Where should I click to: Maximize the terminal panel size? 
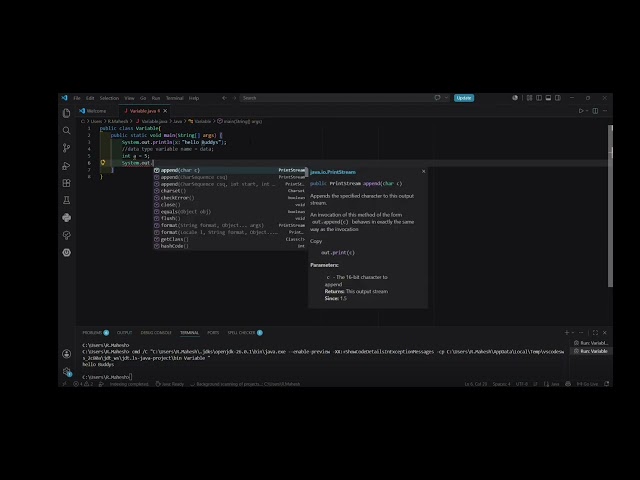[595, 333]
